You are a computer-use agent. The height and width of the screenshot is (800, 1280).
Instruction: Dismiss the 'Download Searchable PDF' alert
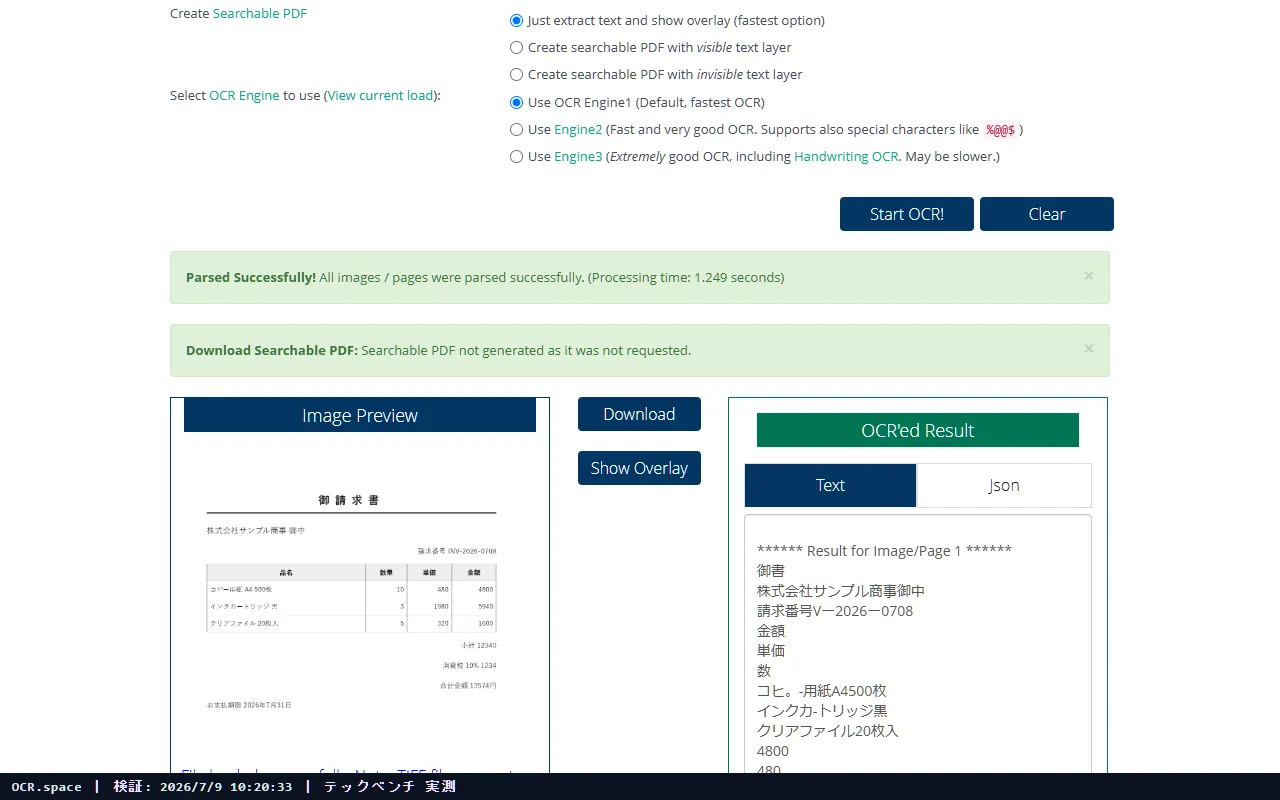coord(1089,349)
